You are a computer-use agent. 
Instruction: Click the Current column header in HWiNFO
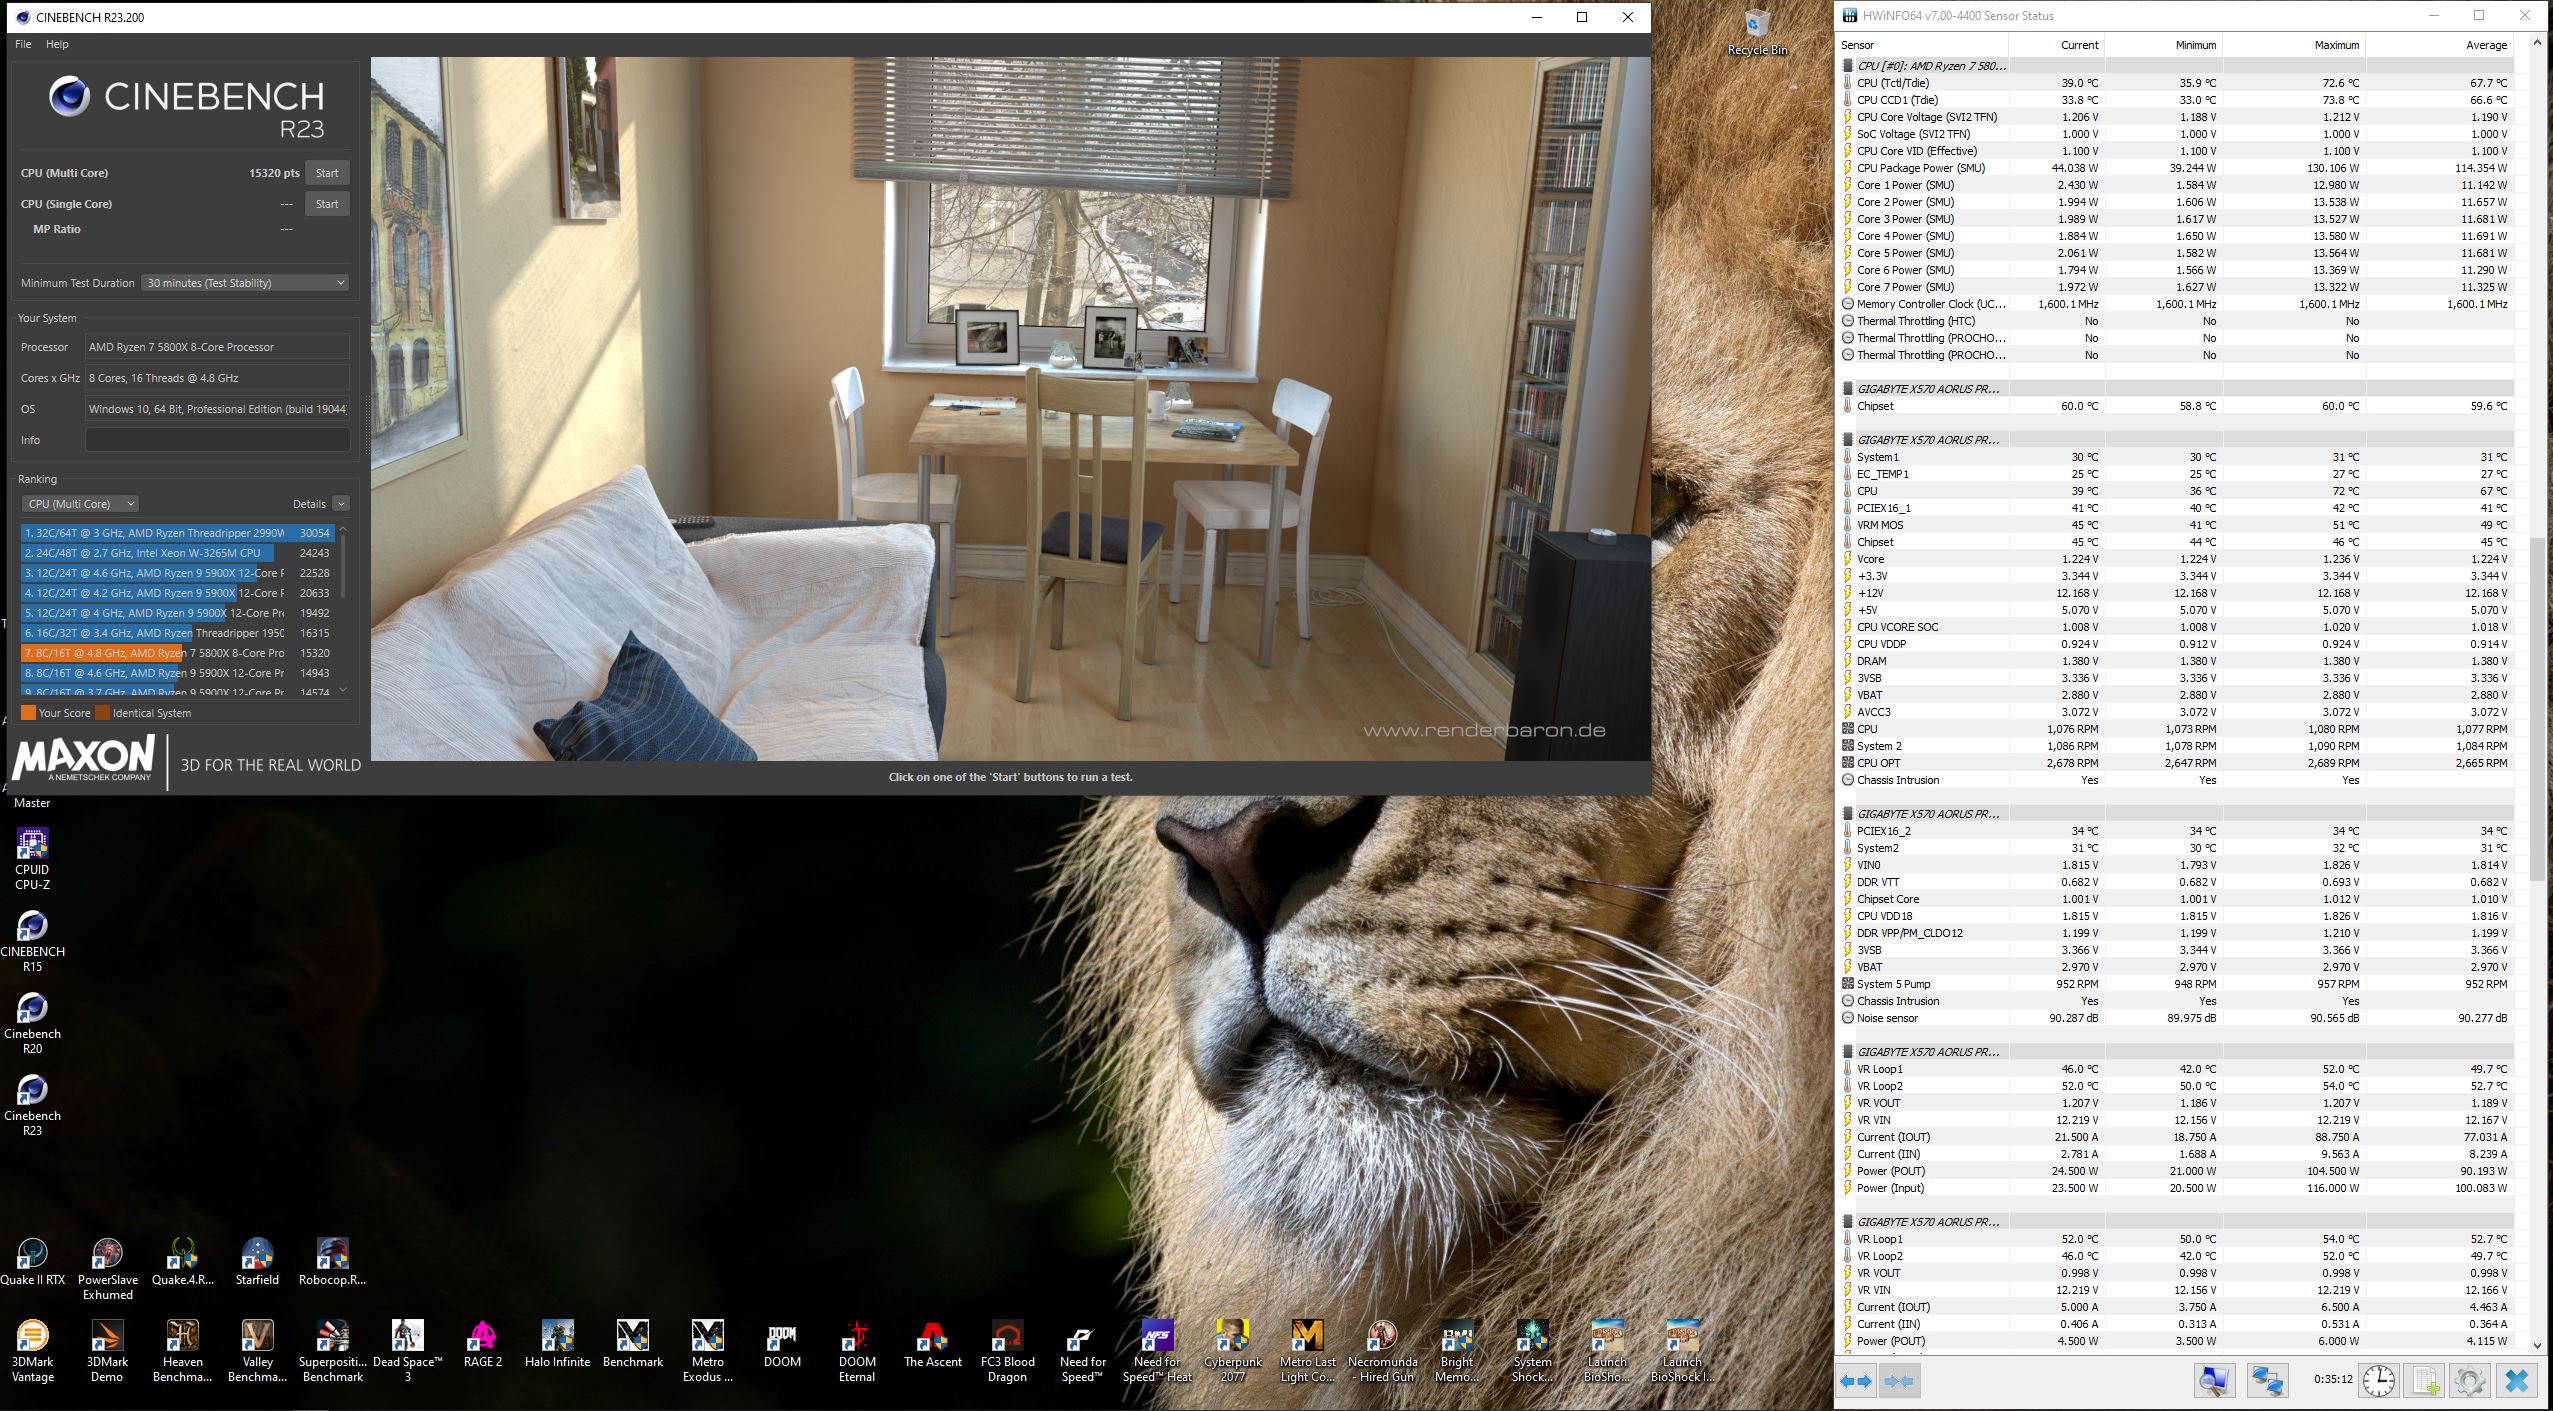coord(2056,45)
